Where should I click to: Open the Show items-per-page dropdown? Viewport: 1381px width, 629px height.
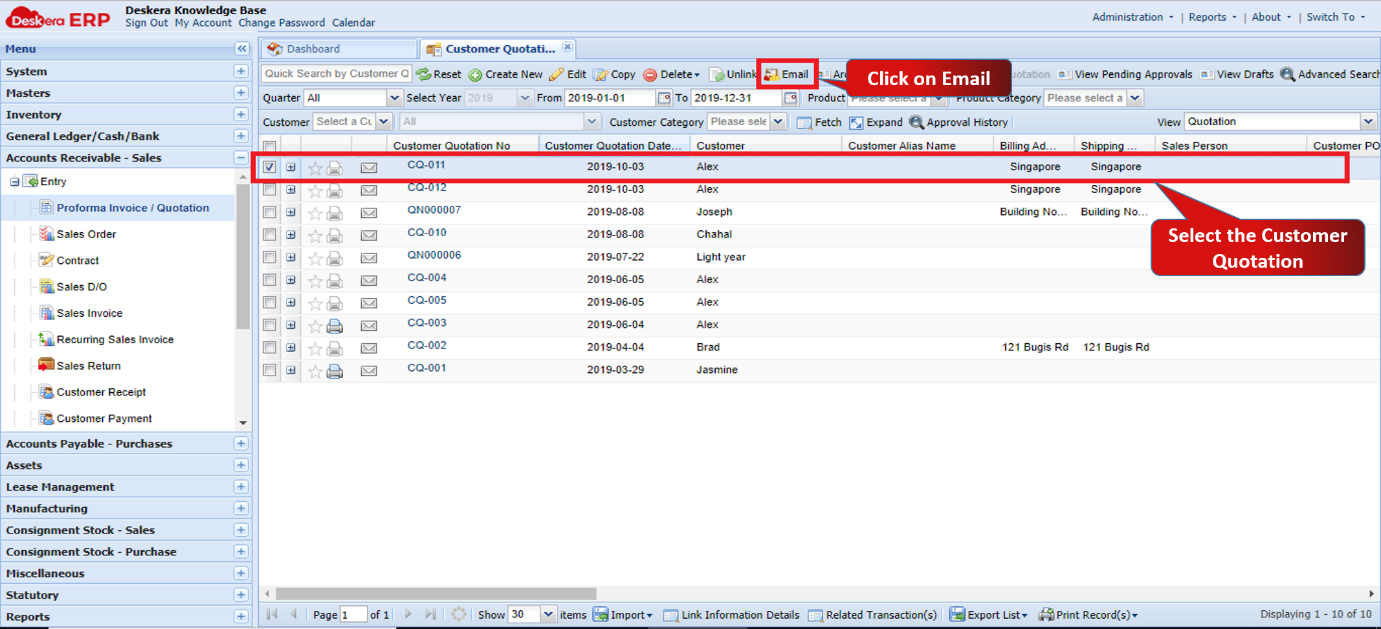(x=548, y=615)
